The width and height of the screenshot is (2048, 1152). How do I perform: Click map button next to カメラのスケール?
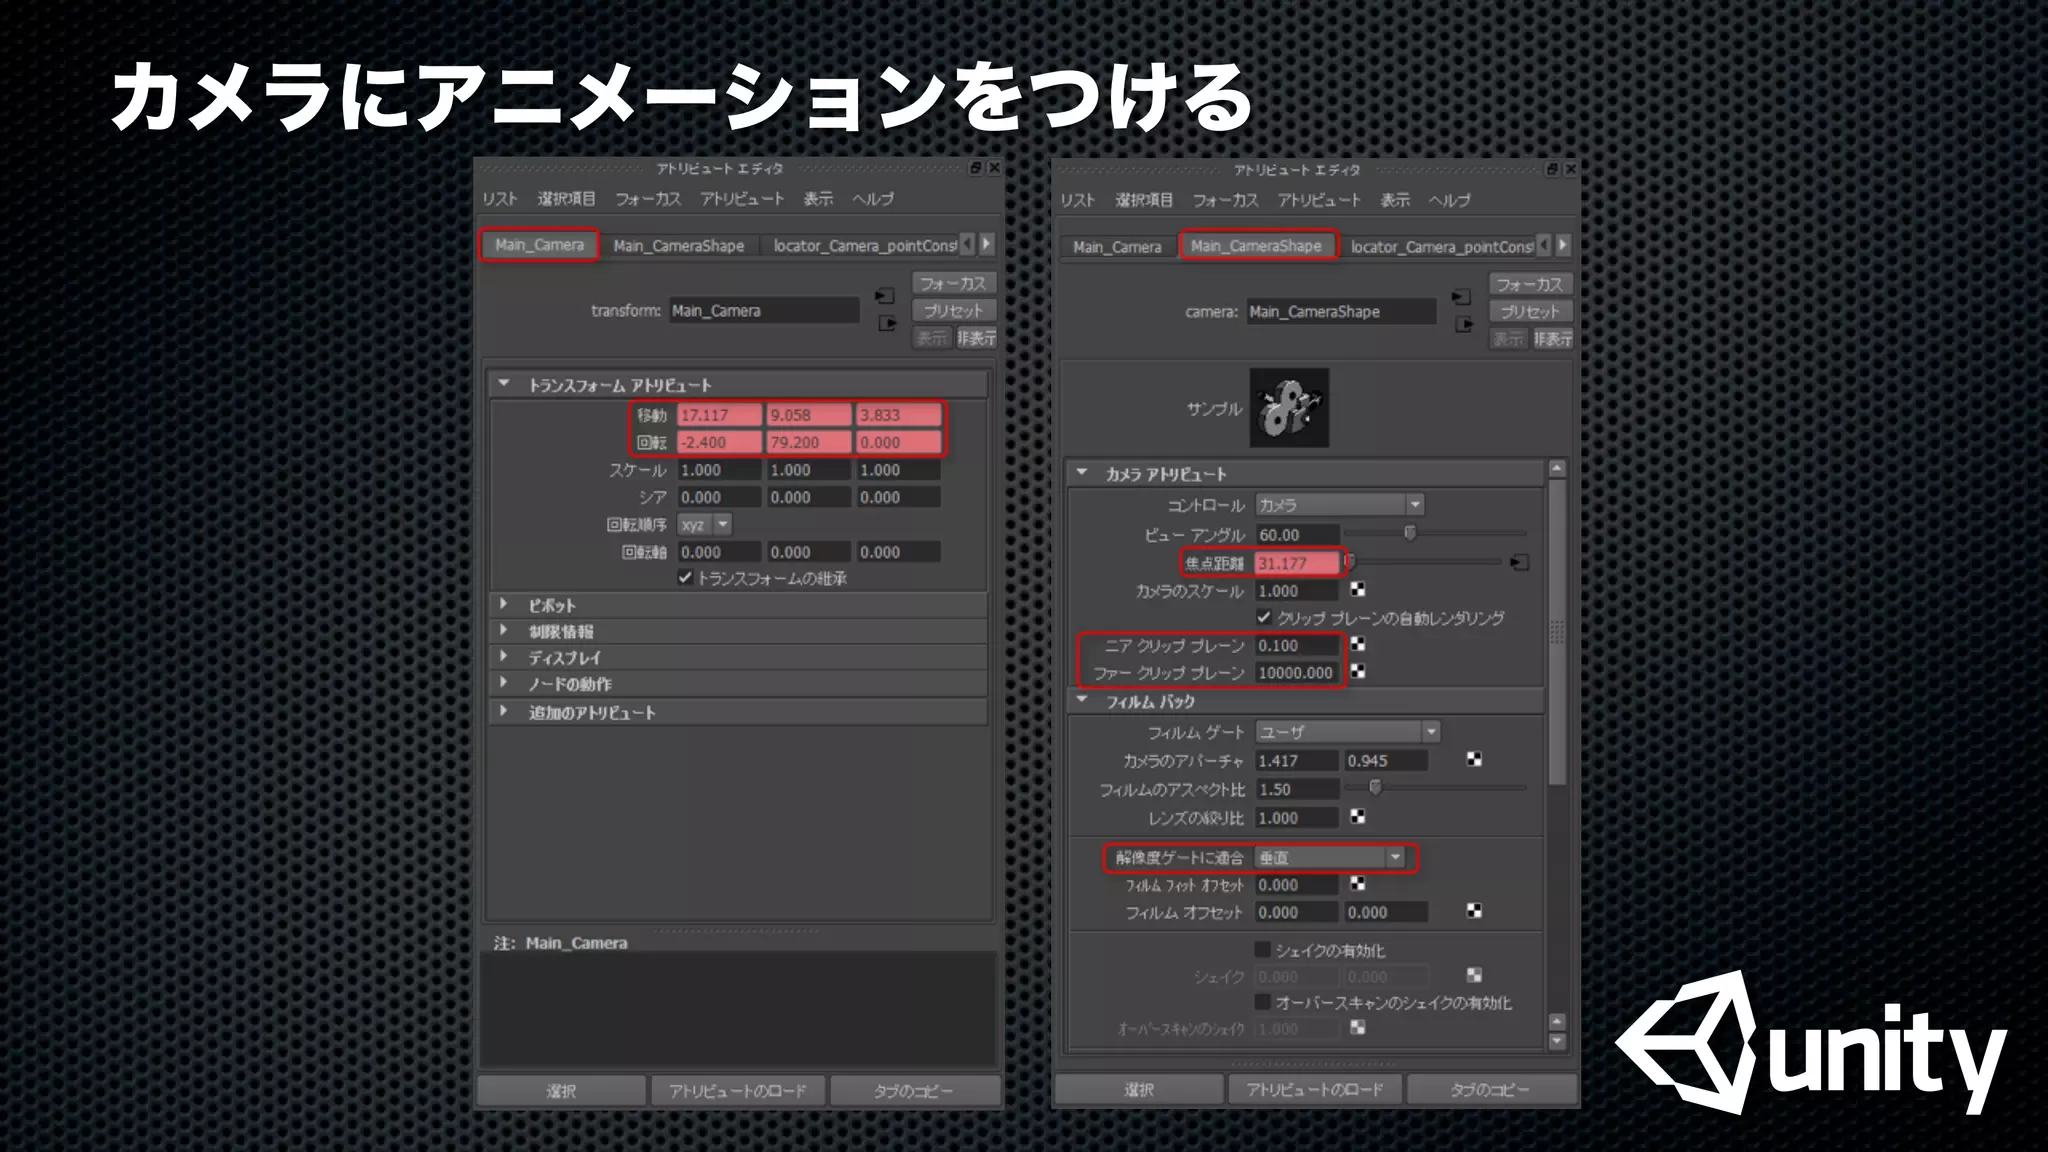tap(1358, 590)
